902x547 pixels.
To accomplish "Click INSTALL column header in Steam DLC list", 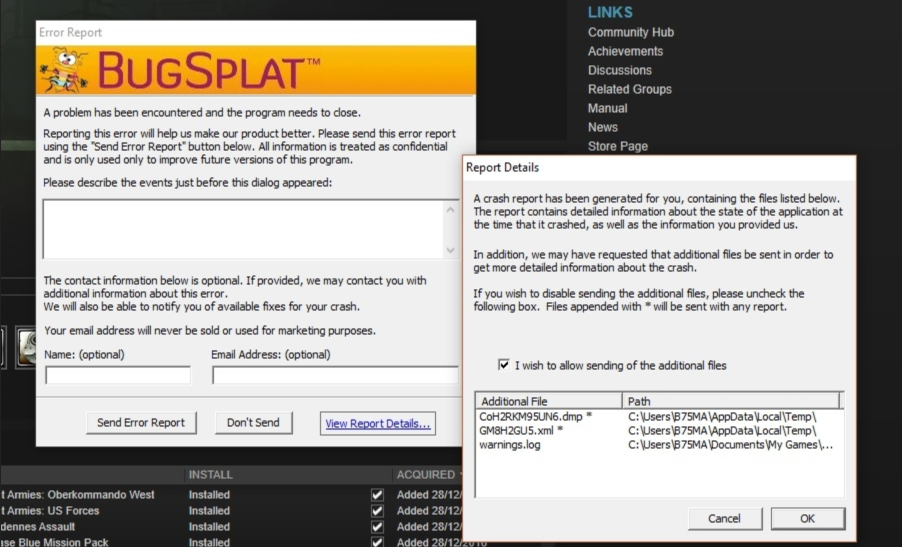I will (x=211, y=475).
